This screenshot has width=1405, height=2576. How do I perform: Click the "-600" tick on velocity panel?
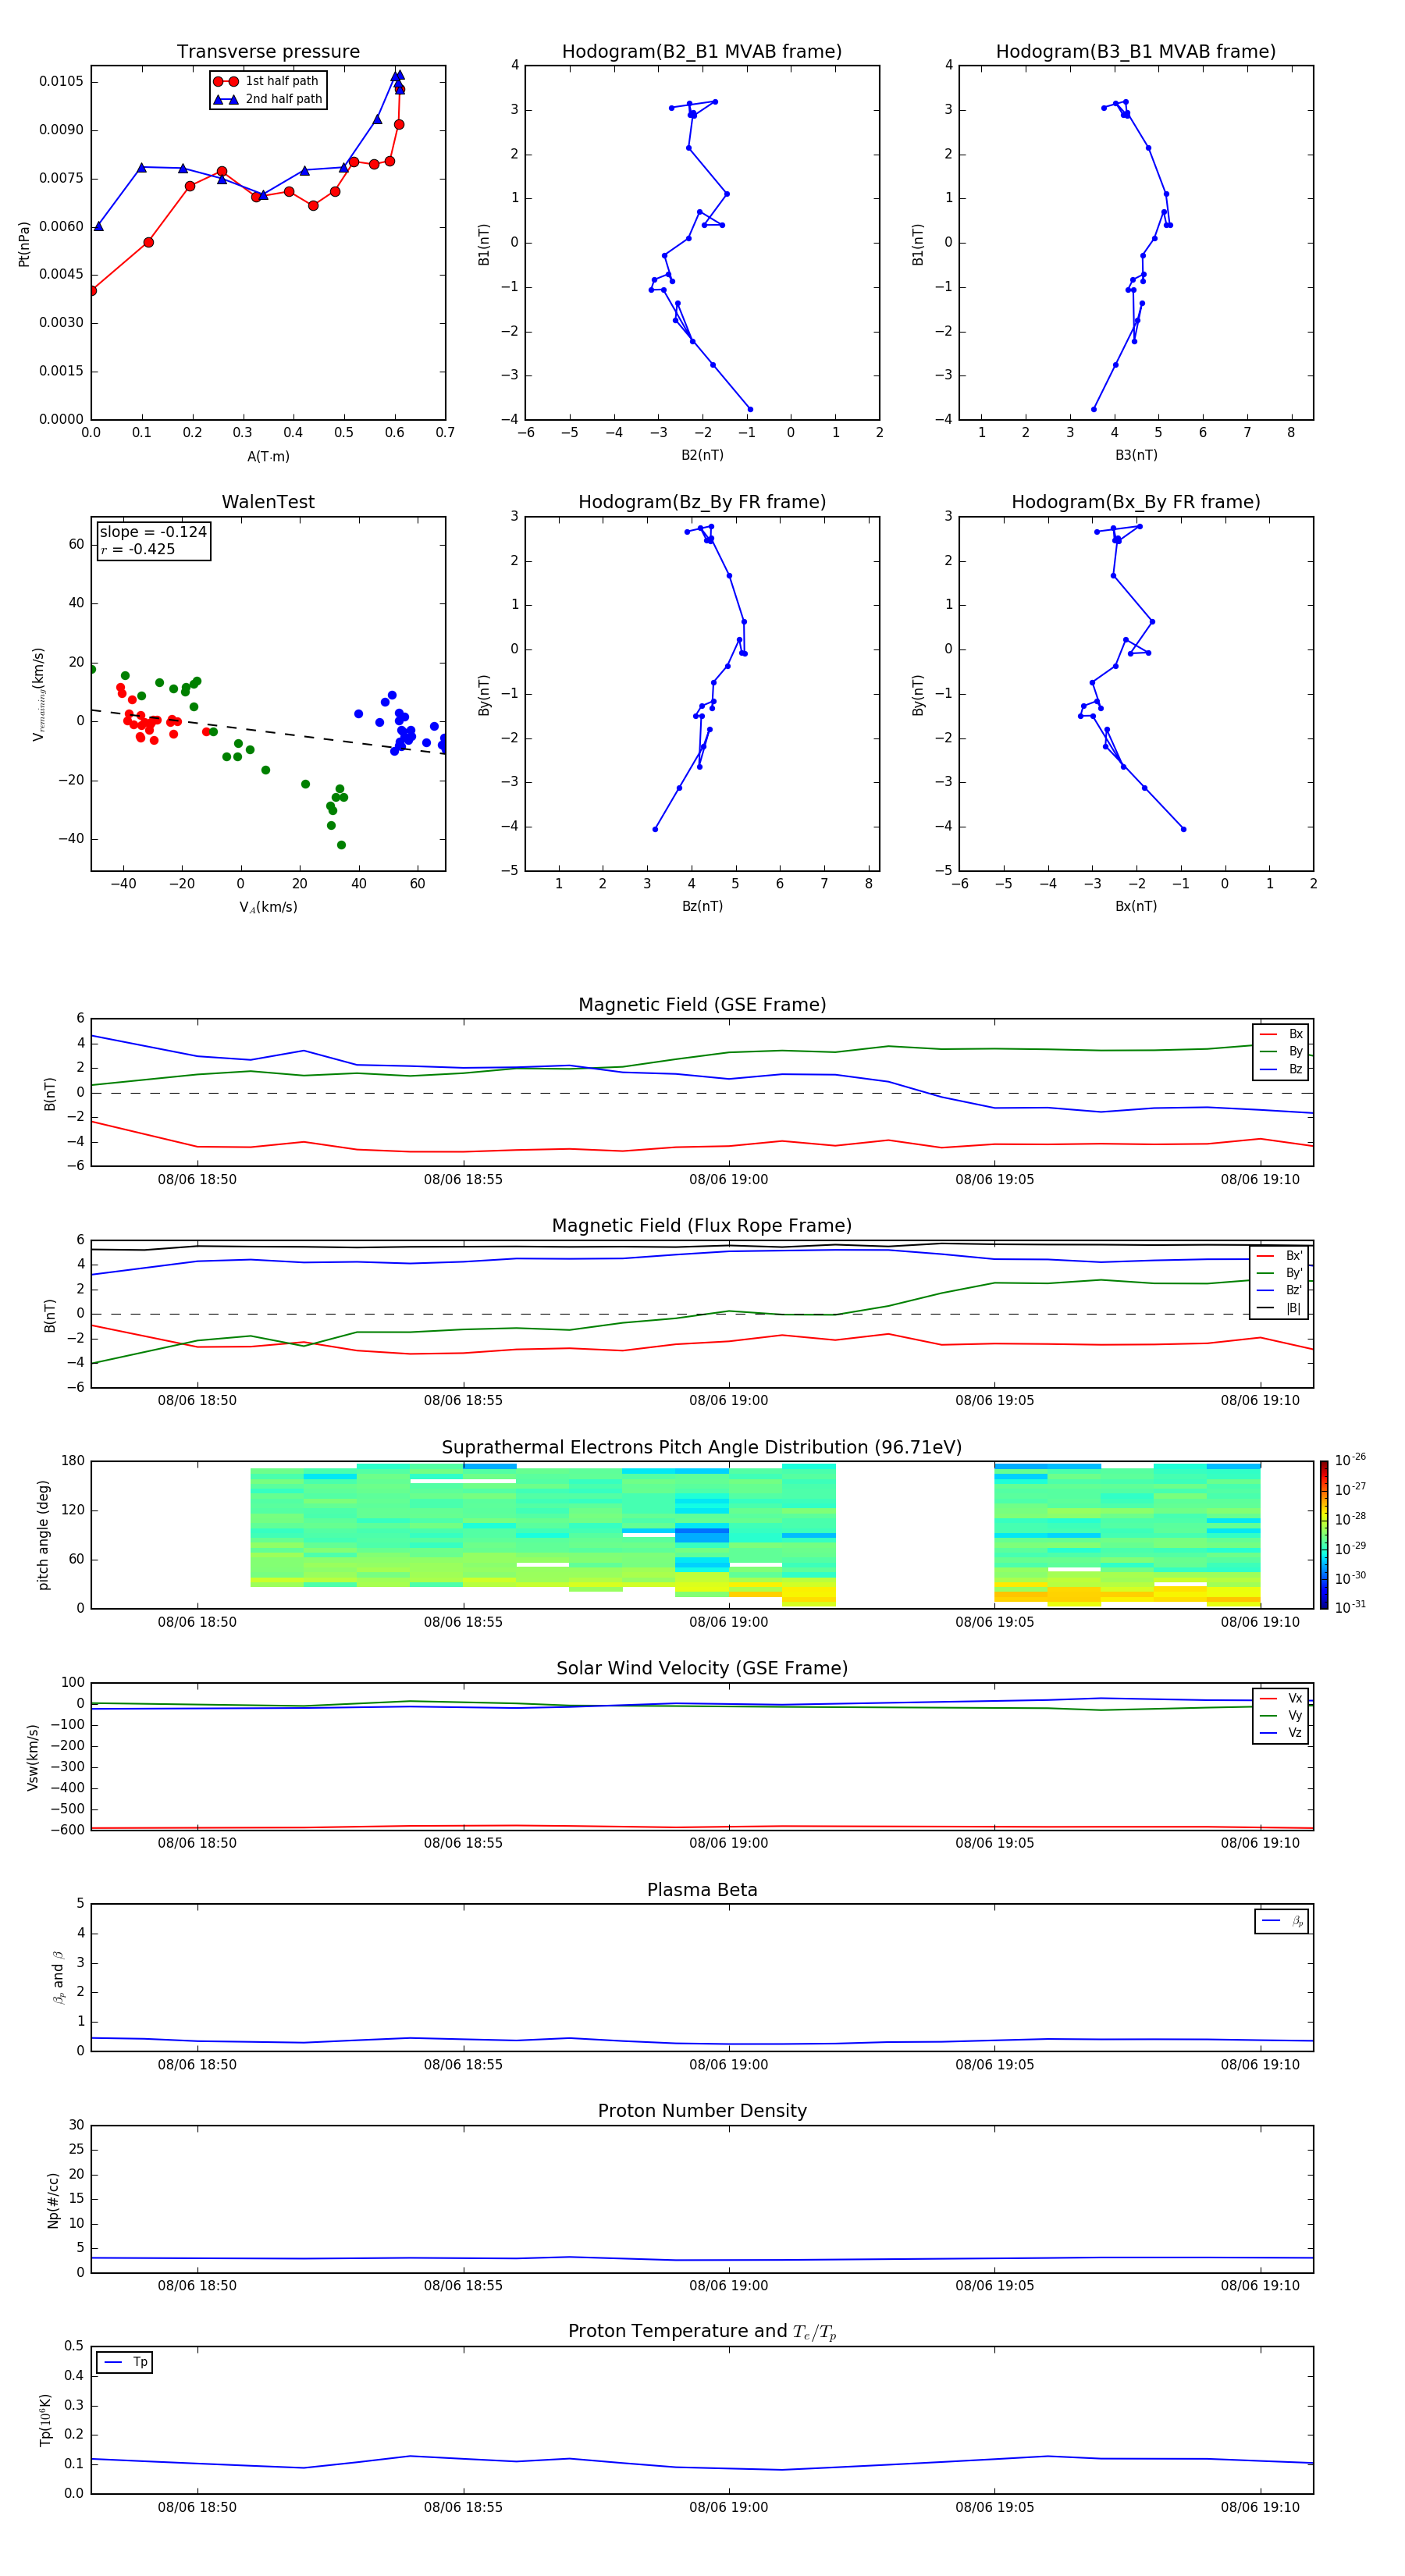pyautogui.click(x=66, y=1830)
